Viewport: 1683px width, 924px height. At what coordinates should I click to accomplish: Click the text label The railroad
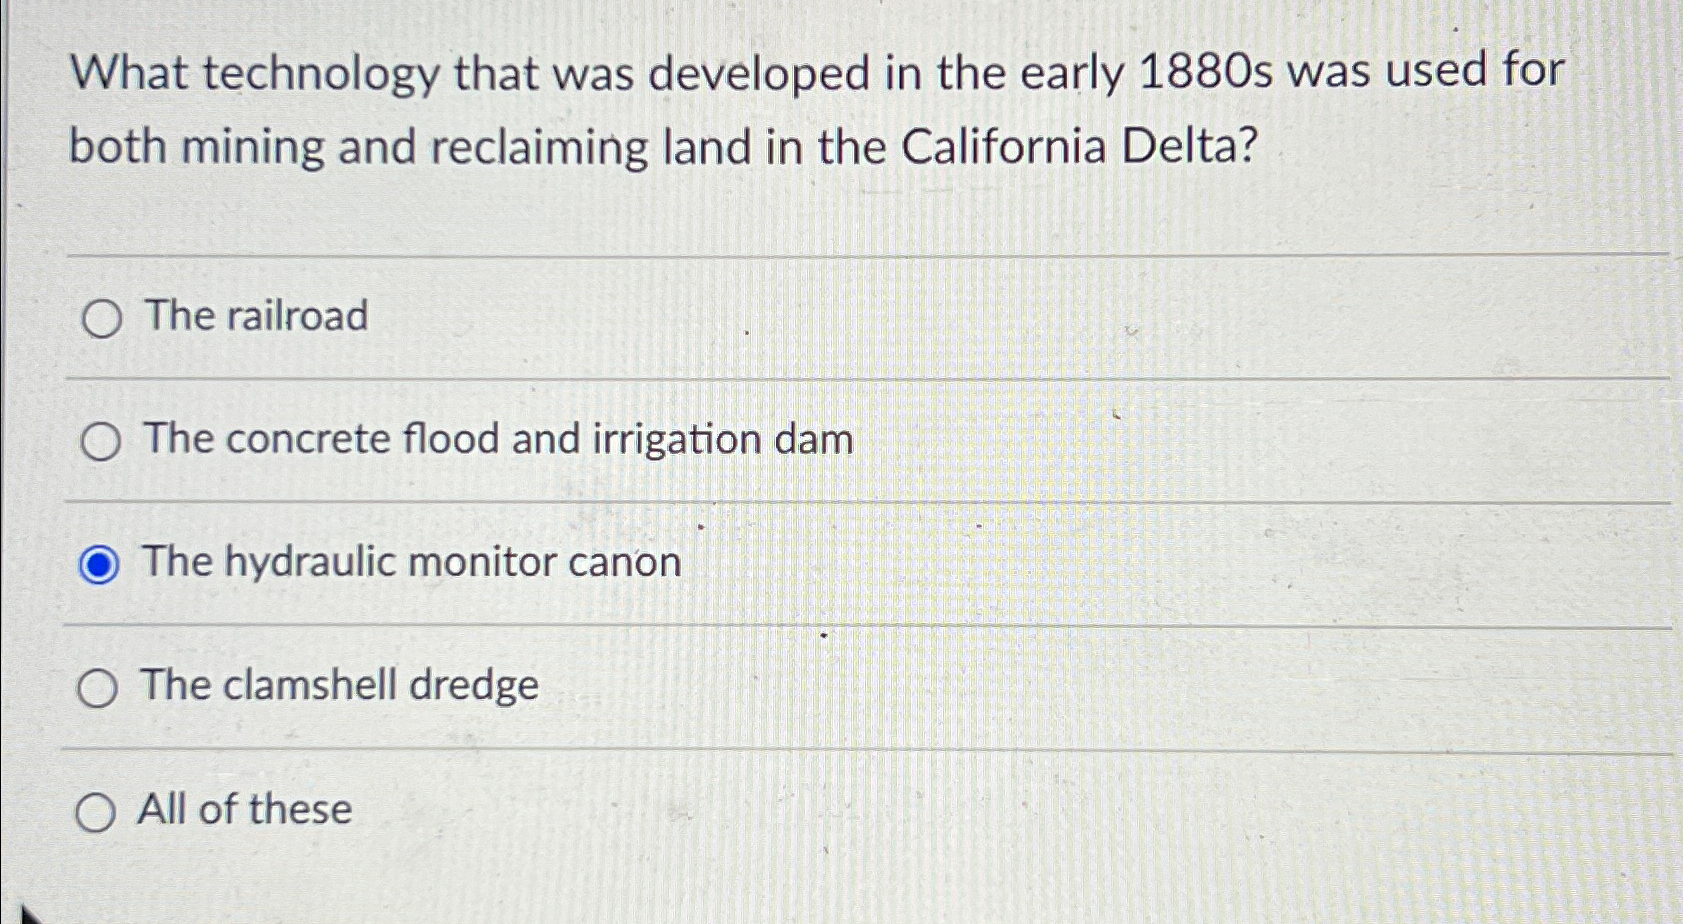255,316
